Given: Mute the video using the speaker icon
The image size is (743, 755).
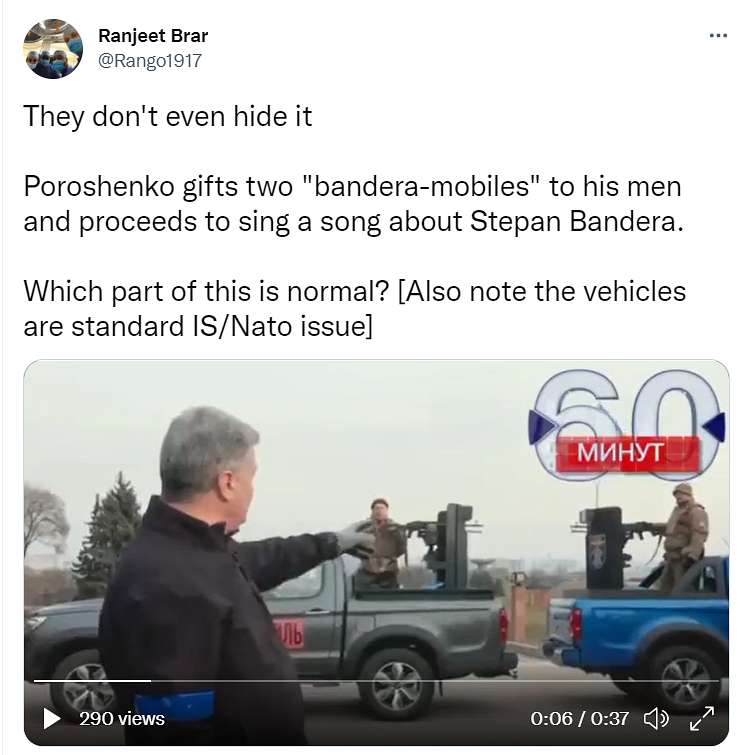Looking at the screenshot, I should pyautogui.click(x=656, y=719).
